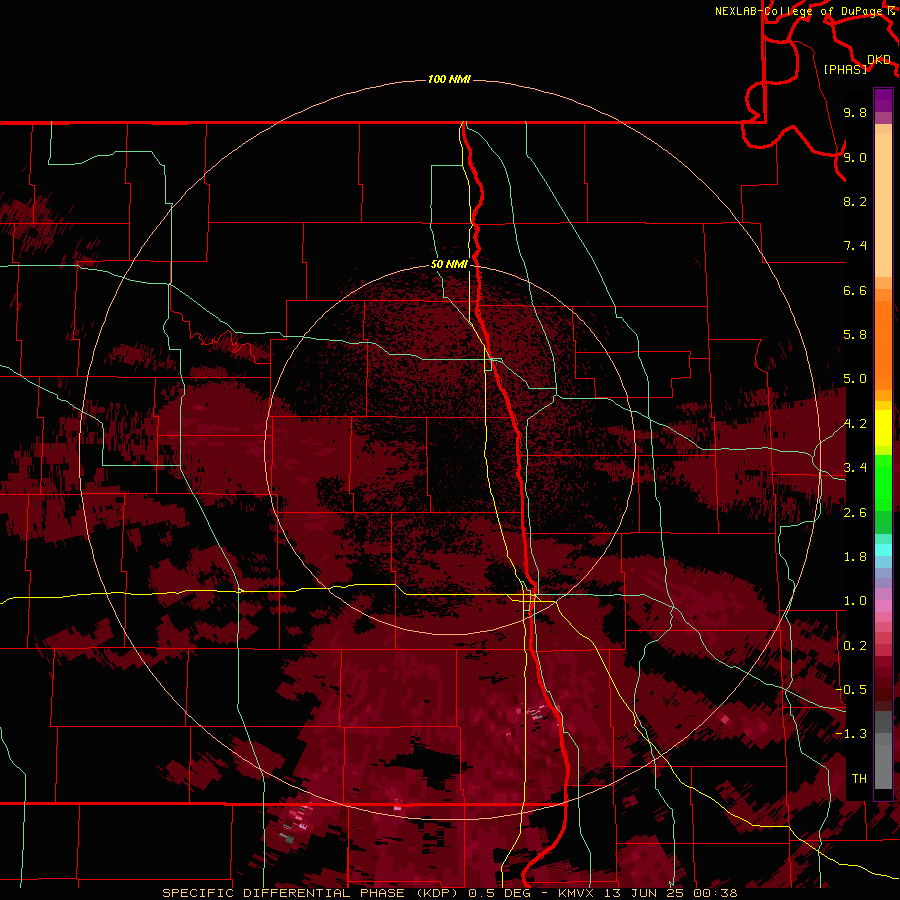900x900 pixels.
Task: Click the pink color bar segment near 1.0
Action: (x=883, y=606)
